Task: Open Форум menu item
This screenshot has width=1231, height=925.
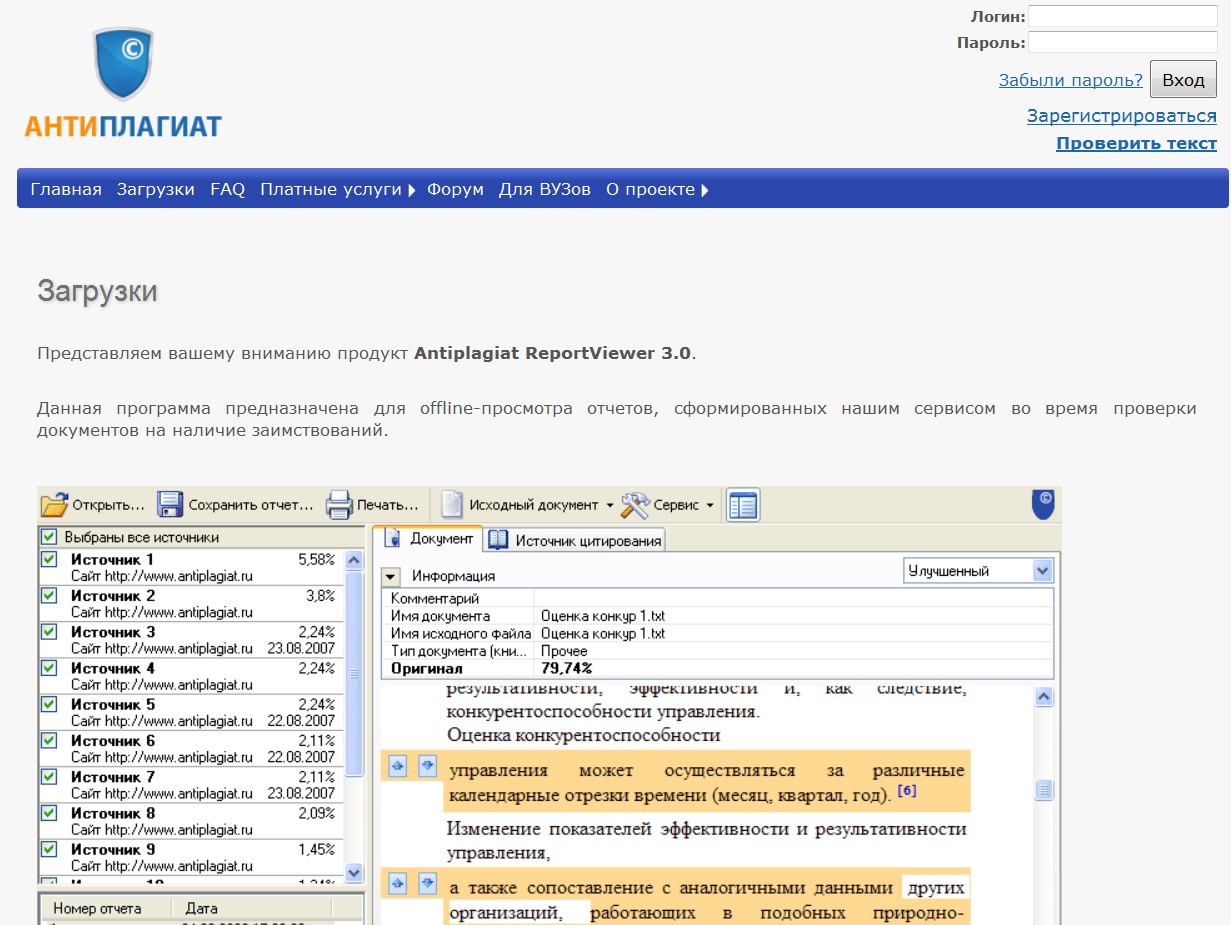Action: [x=455, y=190]
